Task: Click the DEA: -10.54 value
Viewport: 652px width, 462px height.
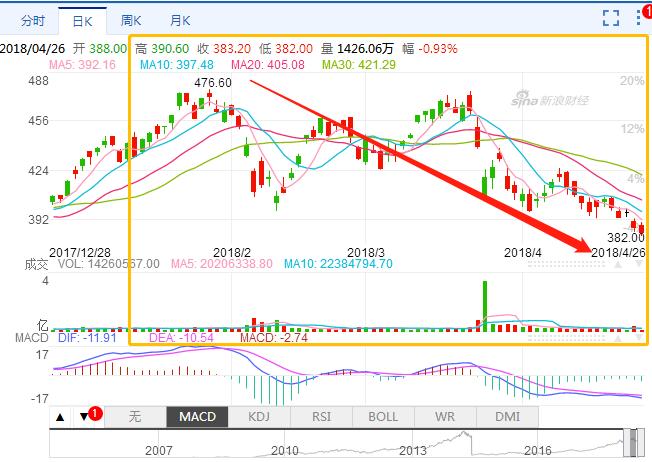Action: click(x=181, y=337)
